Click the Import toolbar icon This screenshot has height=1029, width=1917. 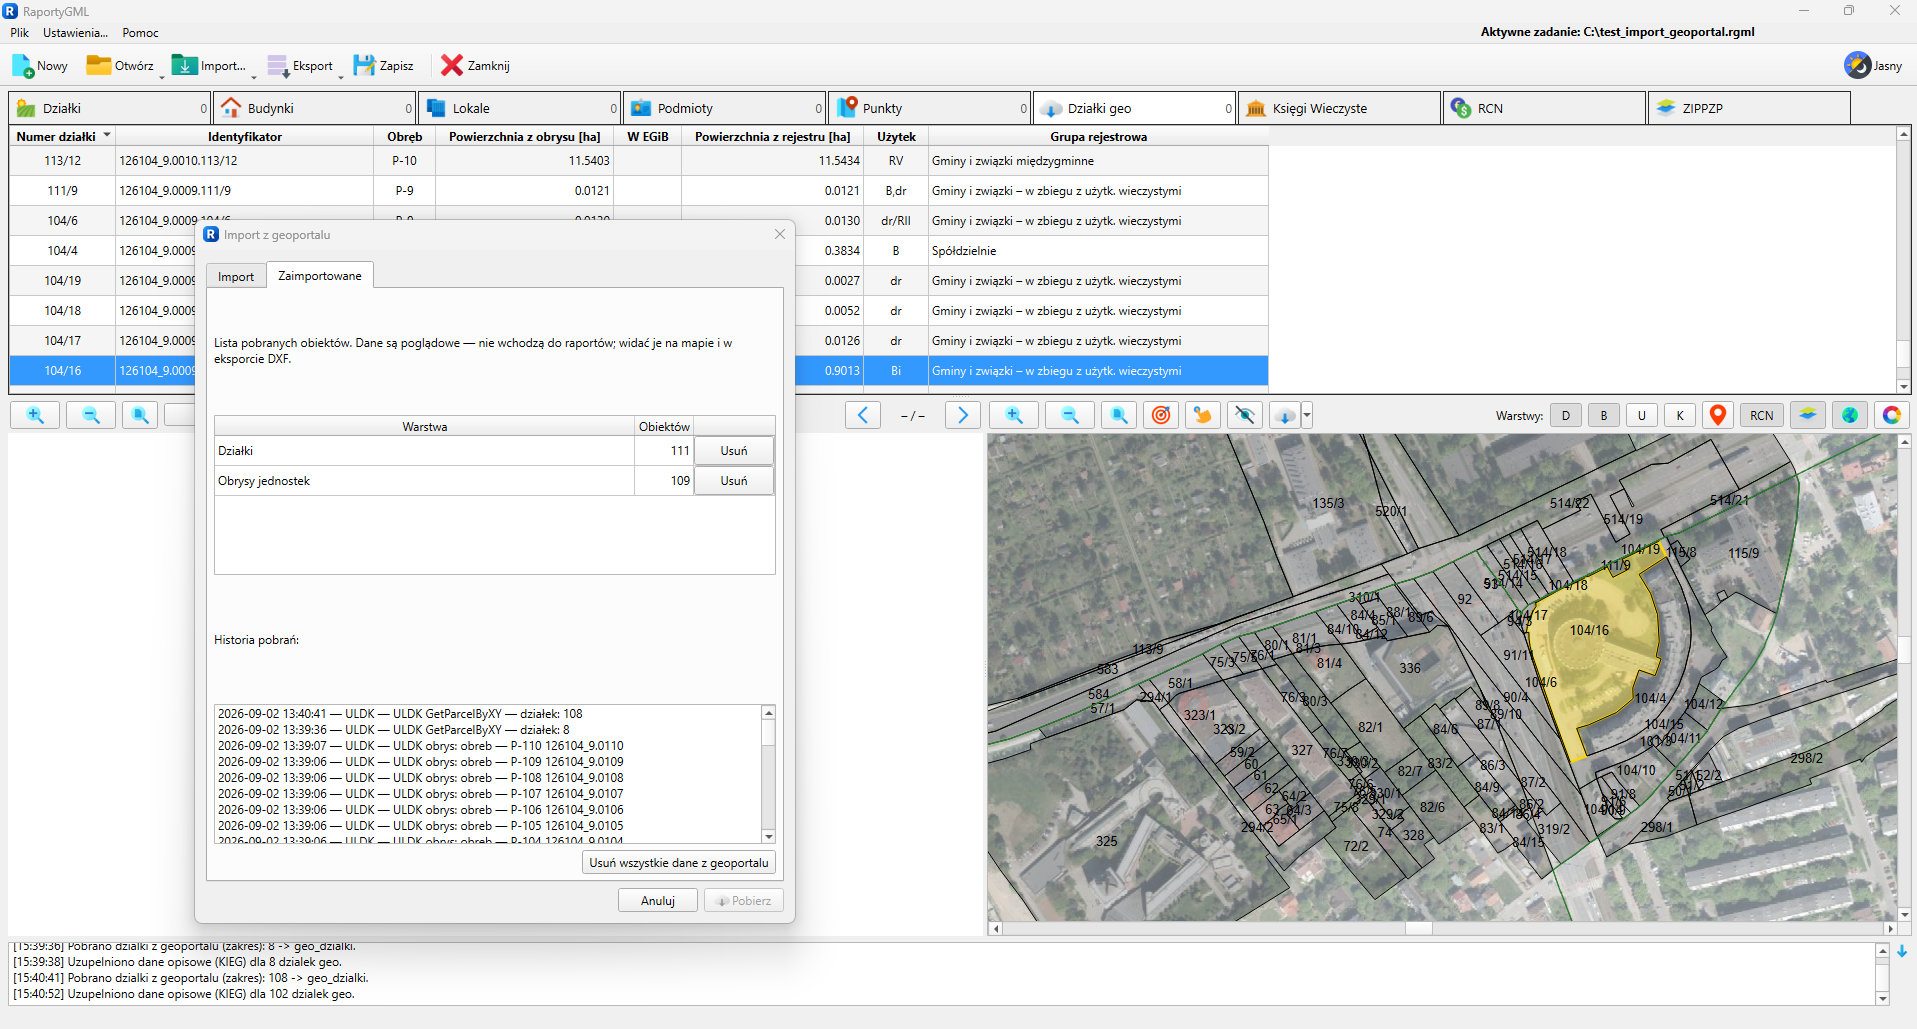click(185, 66)
